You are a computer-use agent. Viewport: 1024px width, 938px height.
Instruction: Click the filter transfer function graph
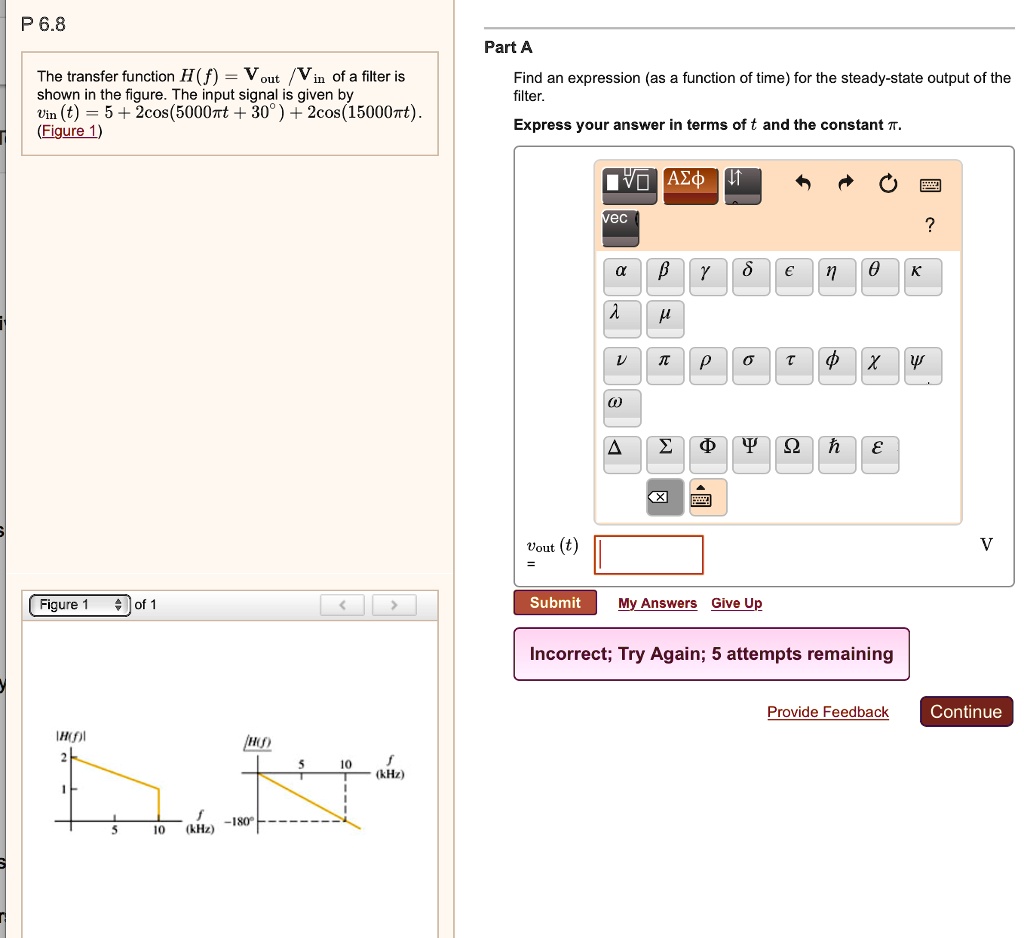click(x=230, y=784)
